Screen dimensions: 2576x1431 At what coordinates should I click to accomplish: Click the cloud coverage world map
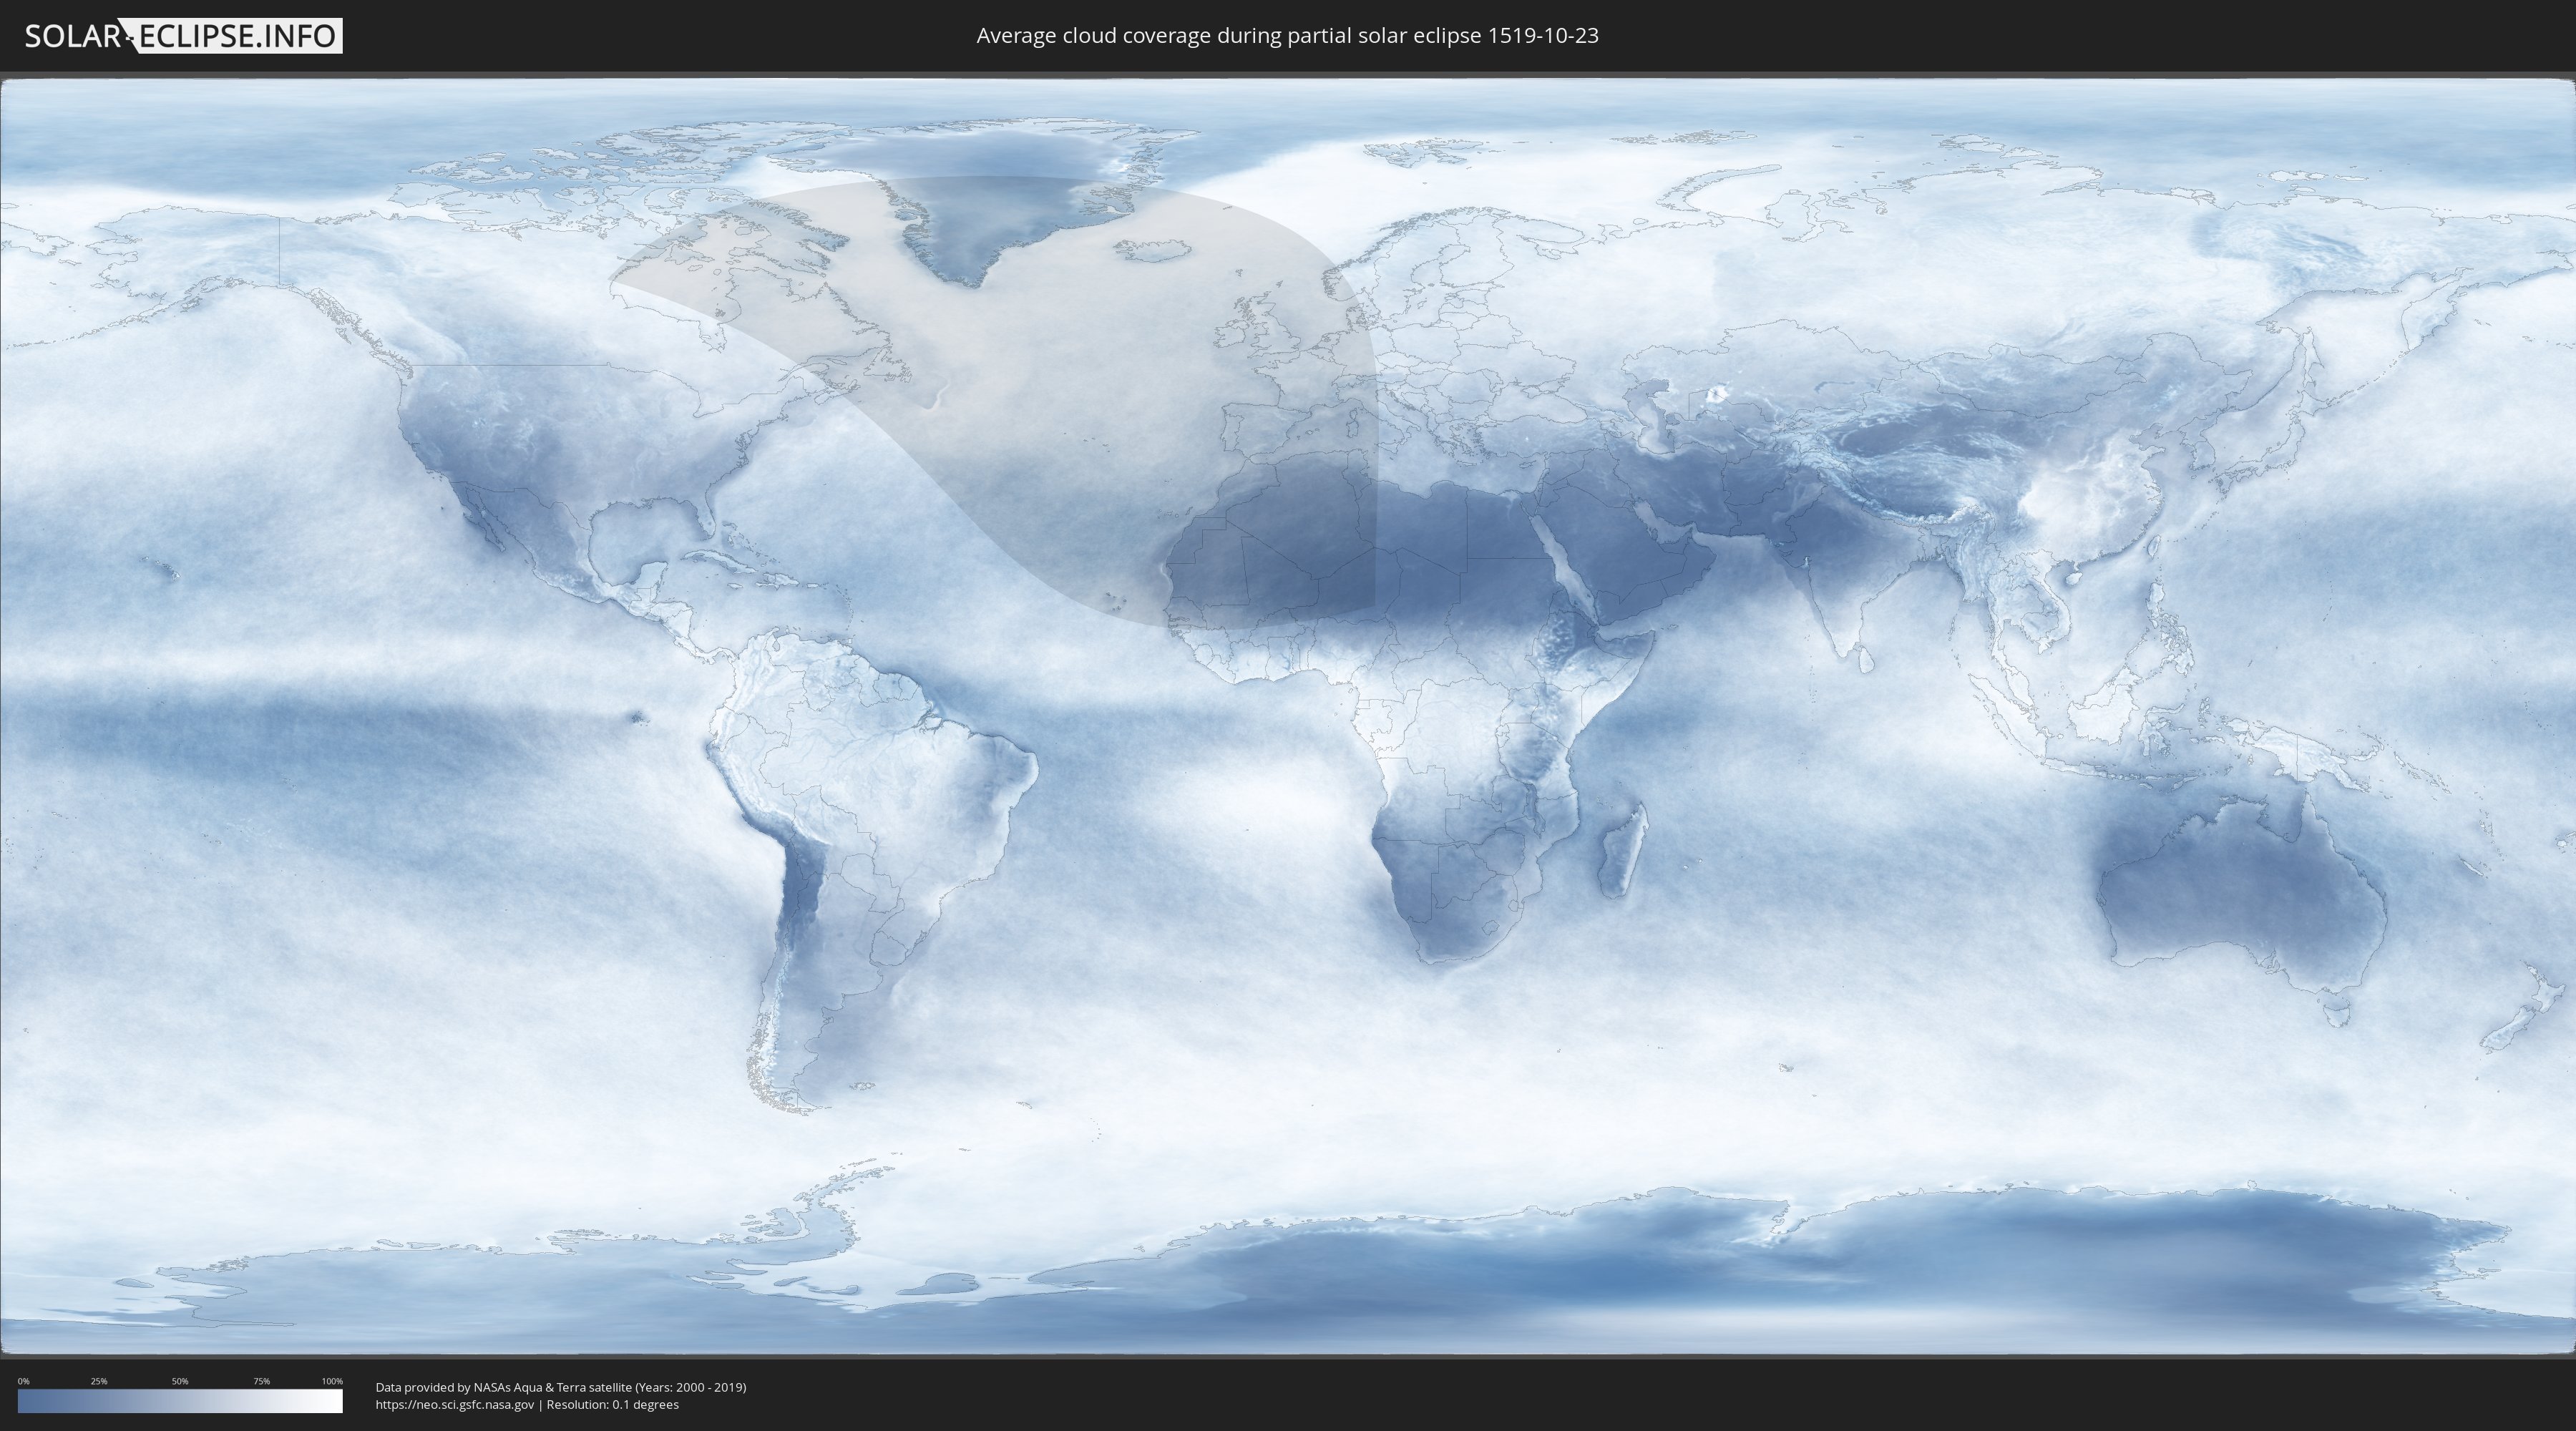click(1288, 716)
